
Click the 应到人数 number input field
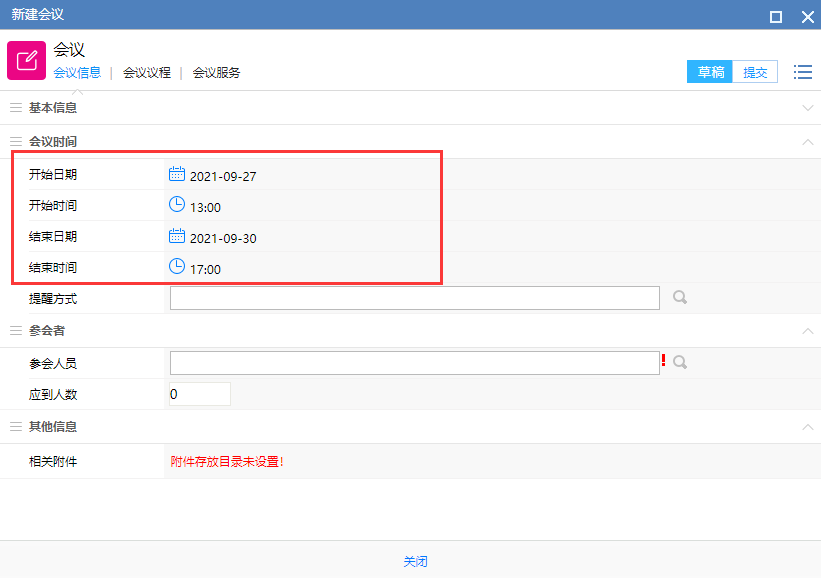200,394
